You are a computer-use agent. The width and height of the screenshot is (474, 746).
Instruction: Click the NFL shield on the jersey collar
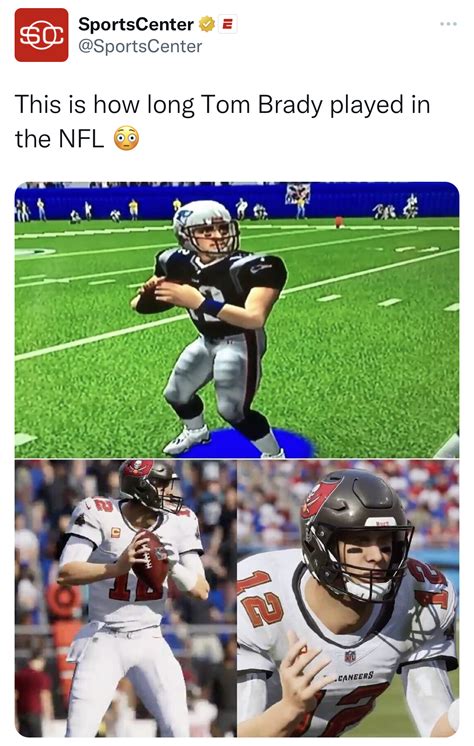coord(350,657)
